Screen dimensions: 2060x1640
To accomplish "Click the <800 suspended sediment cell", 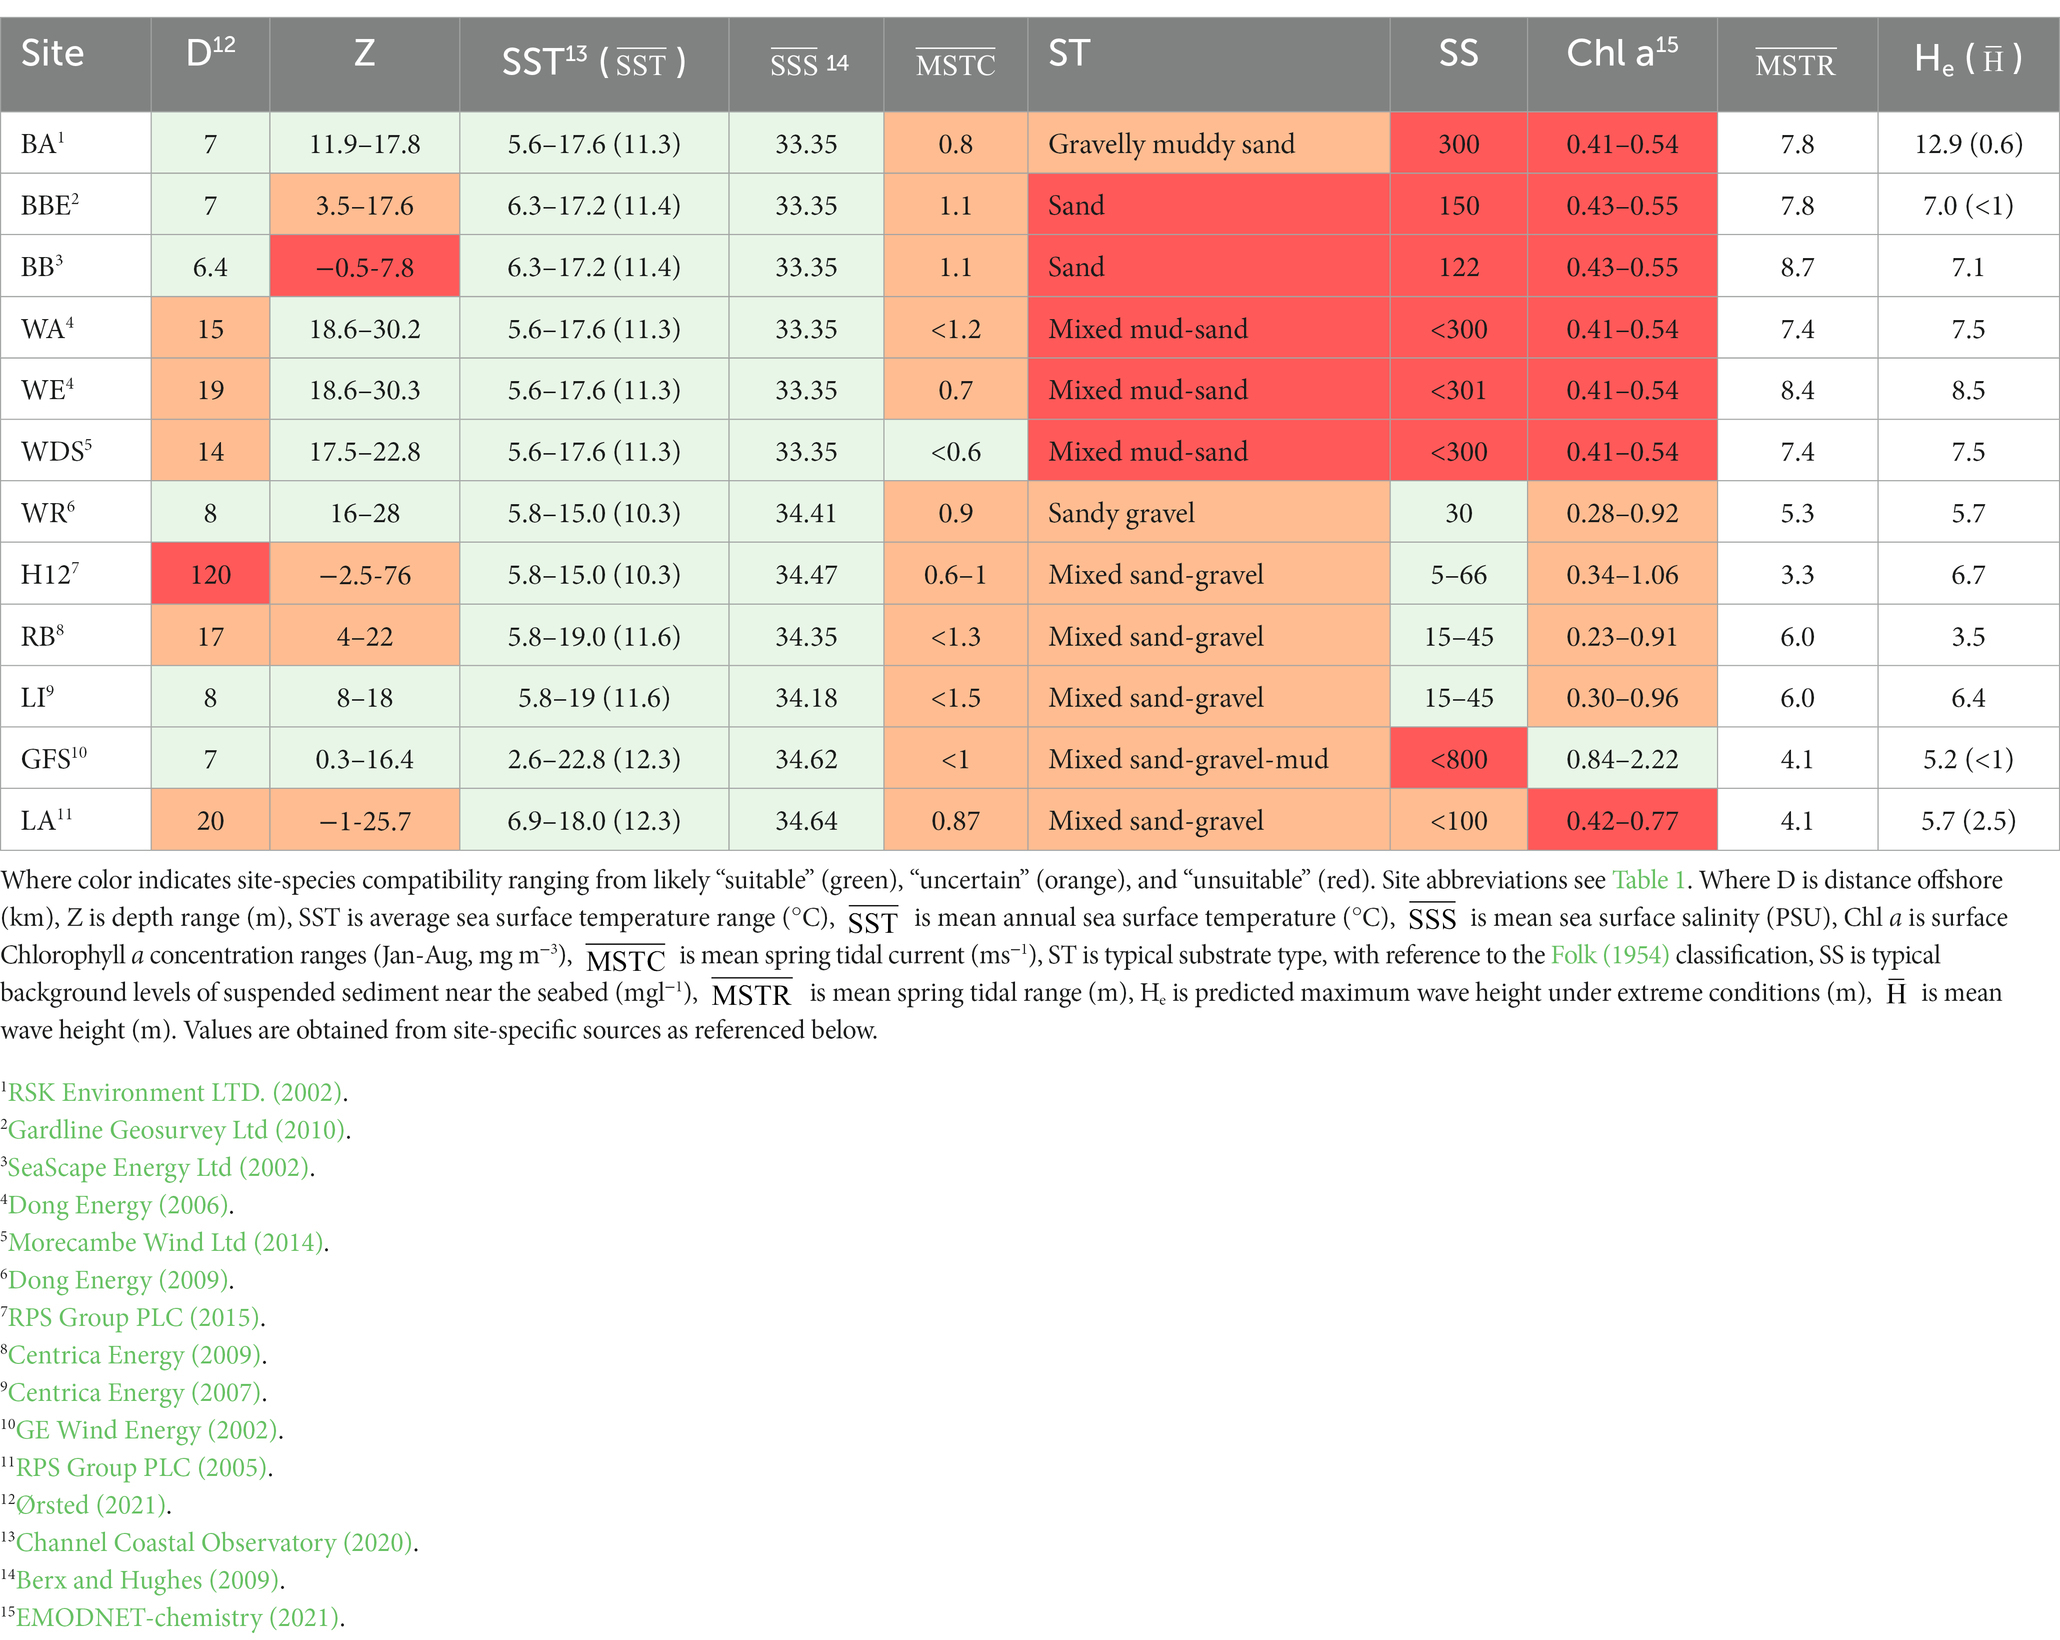I will point(1458,759).
